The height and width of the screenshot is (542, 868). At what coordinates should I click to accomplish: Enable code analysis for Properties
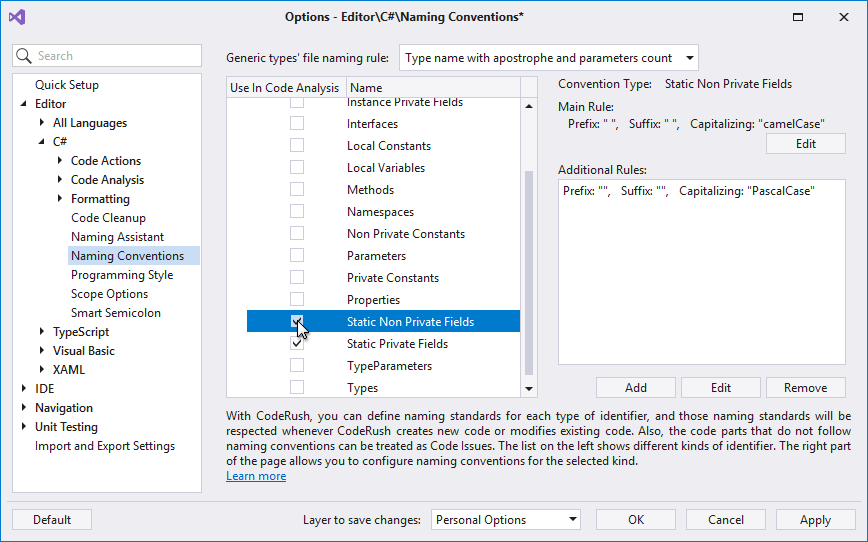coord(297,300)
